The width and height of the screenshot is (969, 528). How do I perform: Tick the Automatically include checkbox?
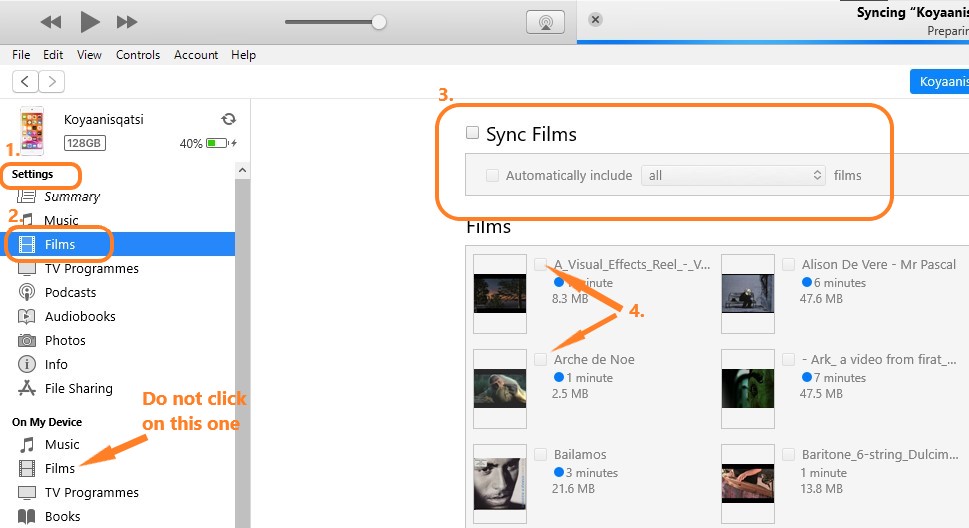[x=492, y=176]
